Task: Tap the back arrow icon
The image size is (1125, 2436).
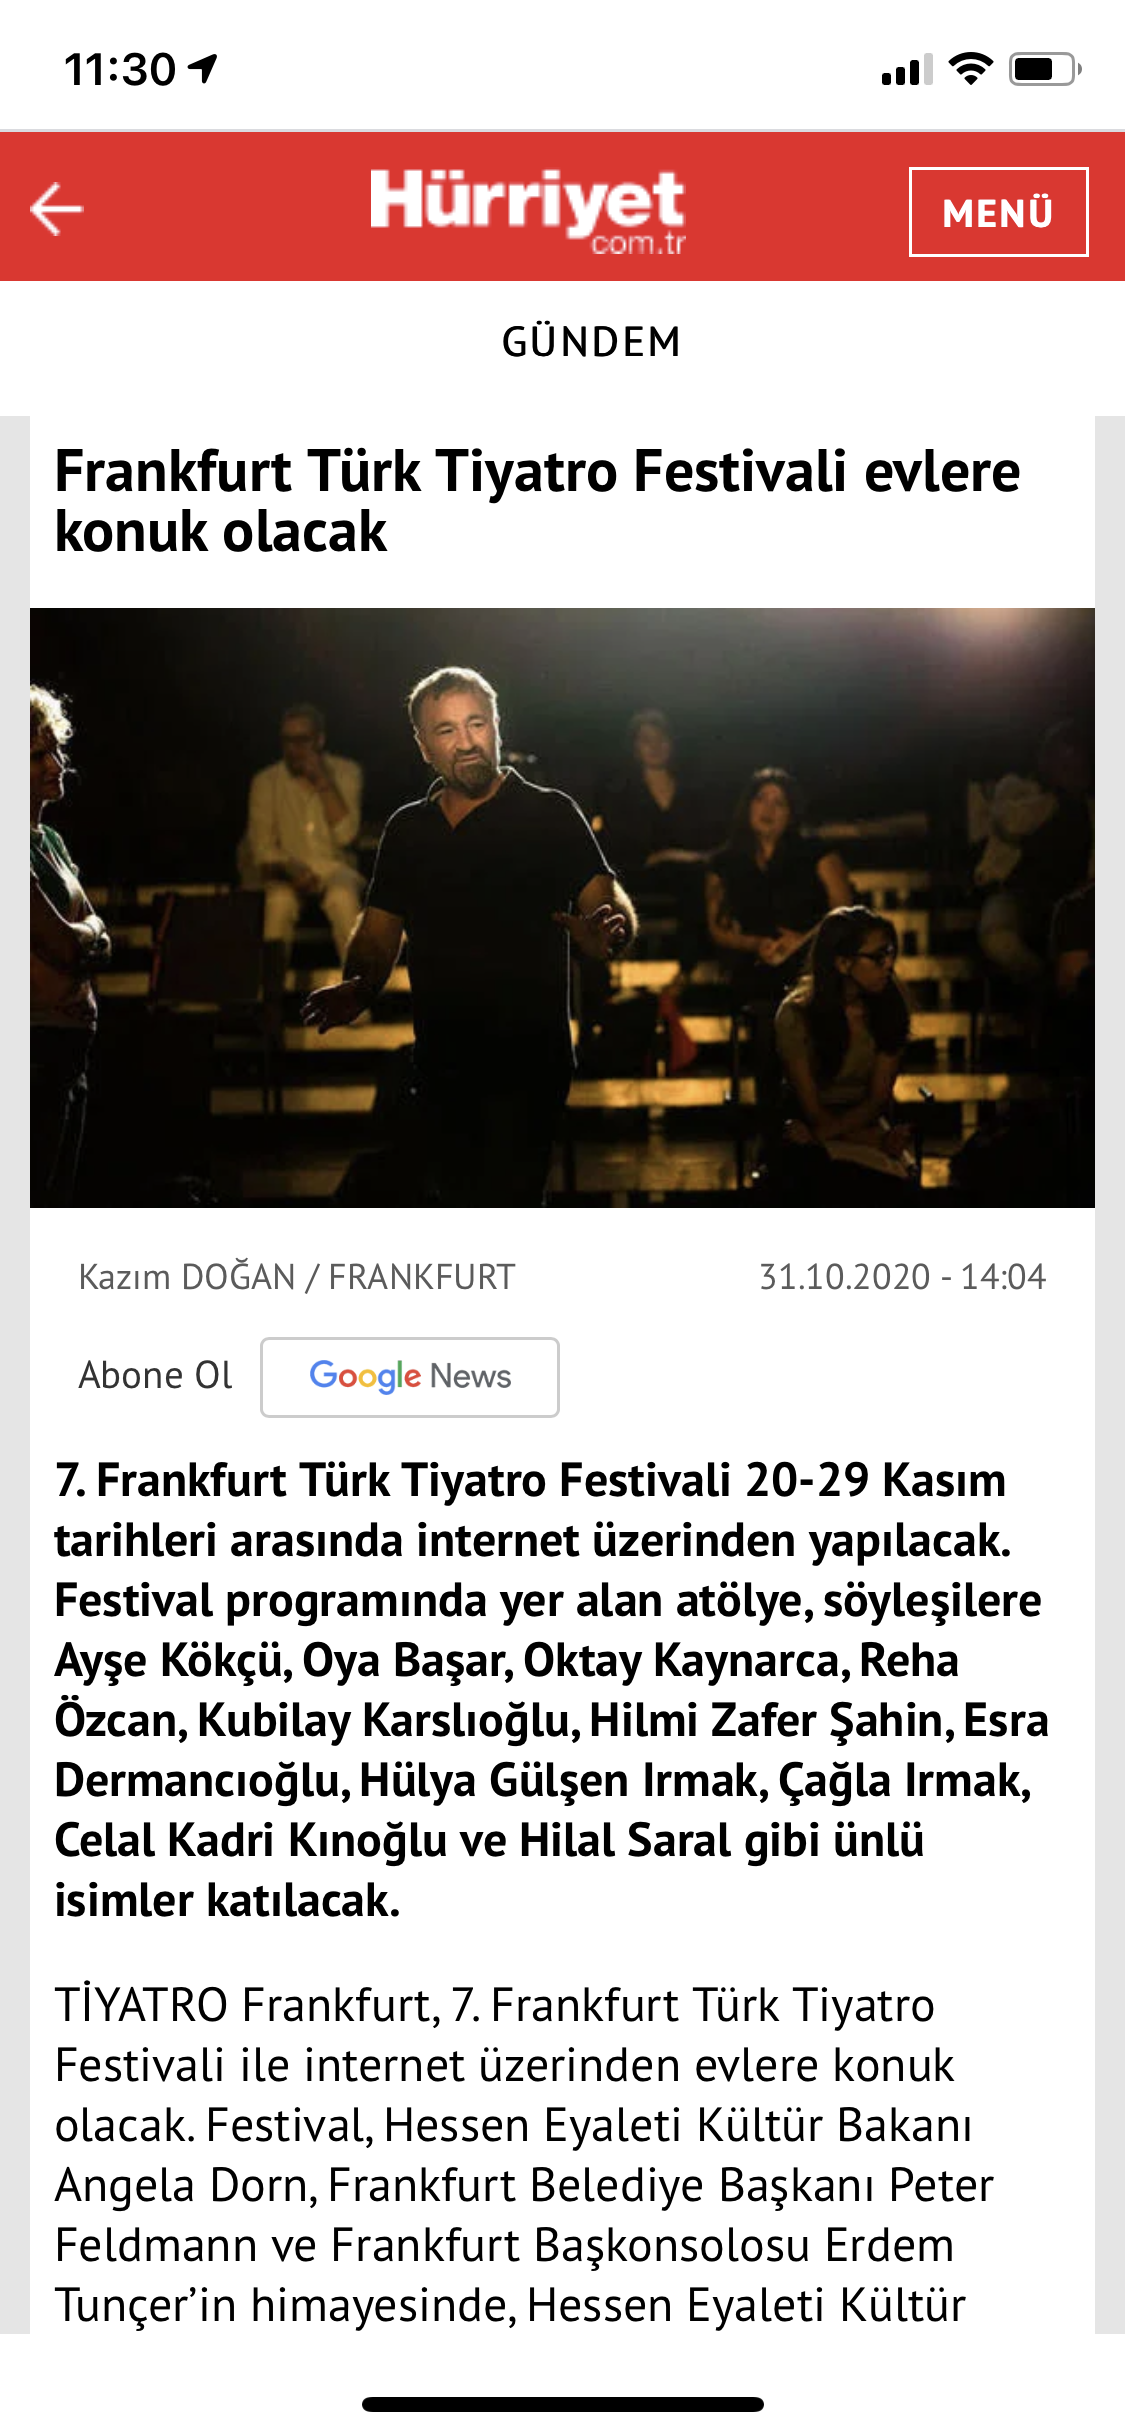Action: pos(56,208)
